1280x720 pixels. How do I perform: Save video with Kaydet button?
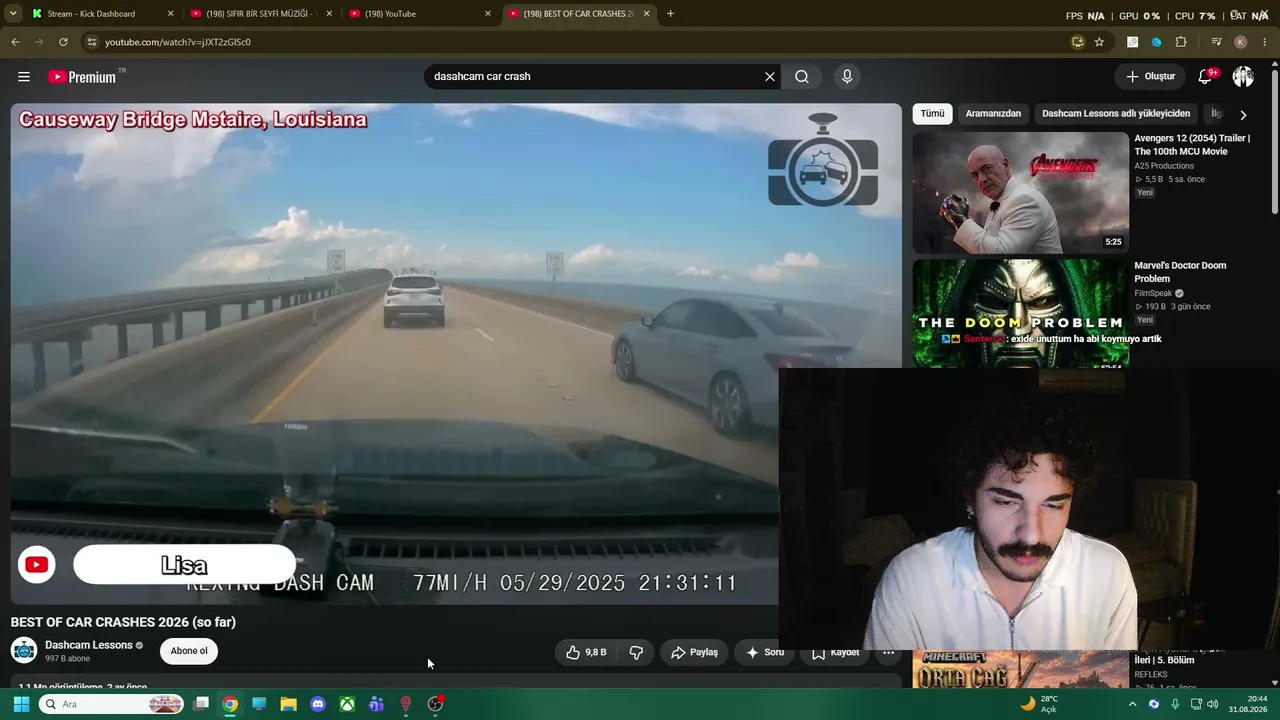836,652
